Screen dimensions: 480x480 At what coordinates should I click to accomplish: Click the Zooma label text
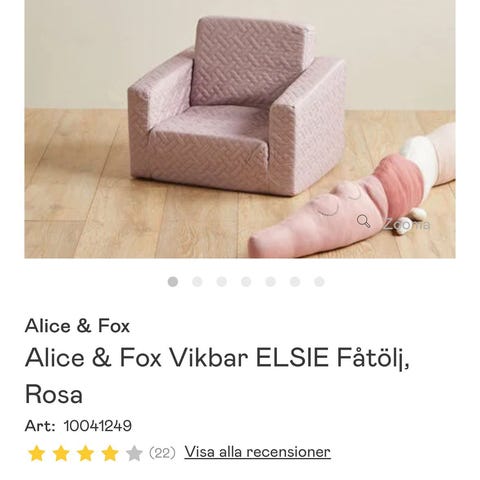[x=406, y=224]
